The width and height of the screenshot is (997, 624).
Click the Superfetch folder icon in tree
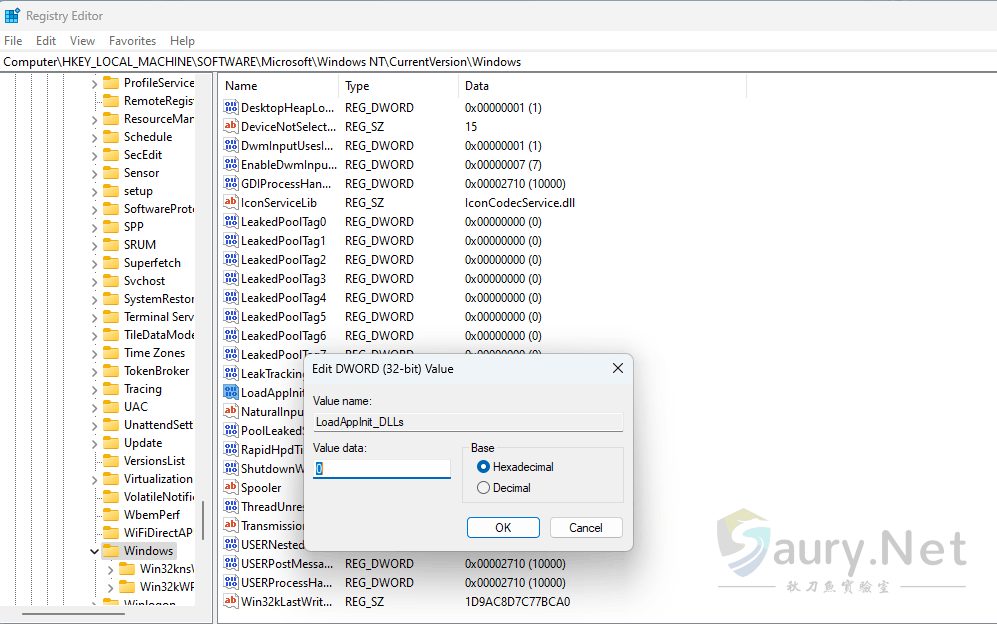coord(111,263)
